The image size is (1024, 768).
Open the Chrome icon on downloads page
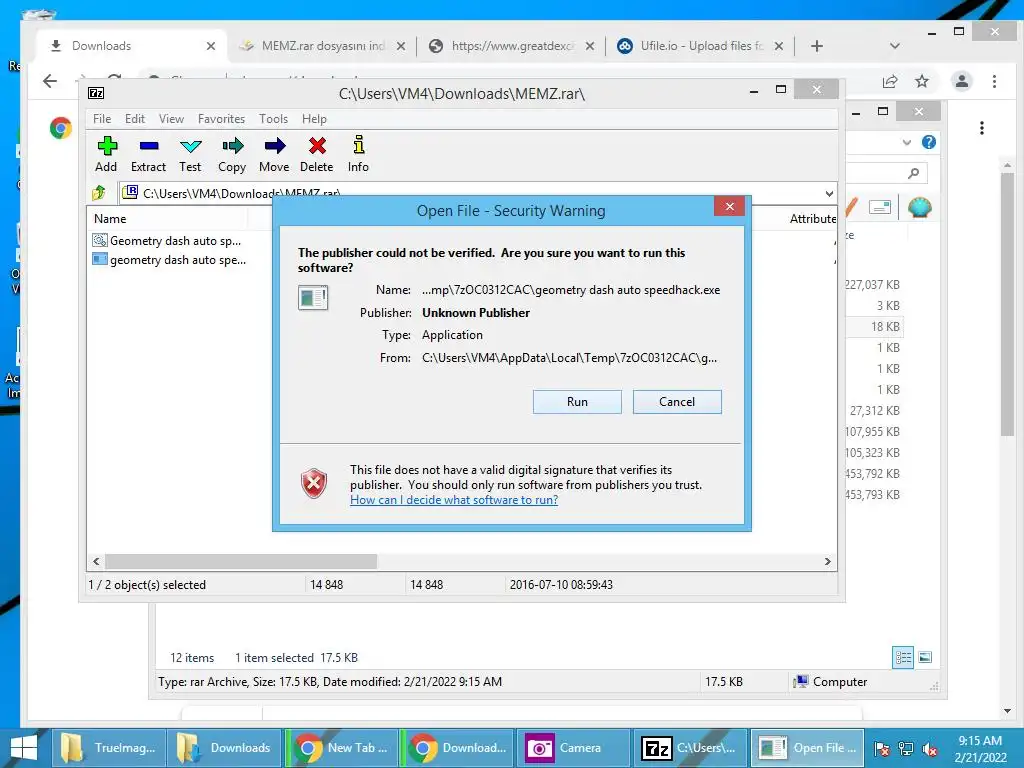[60, 128]
